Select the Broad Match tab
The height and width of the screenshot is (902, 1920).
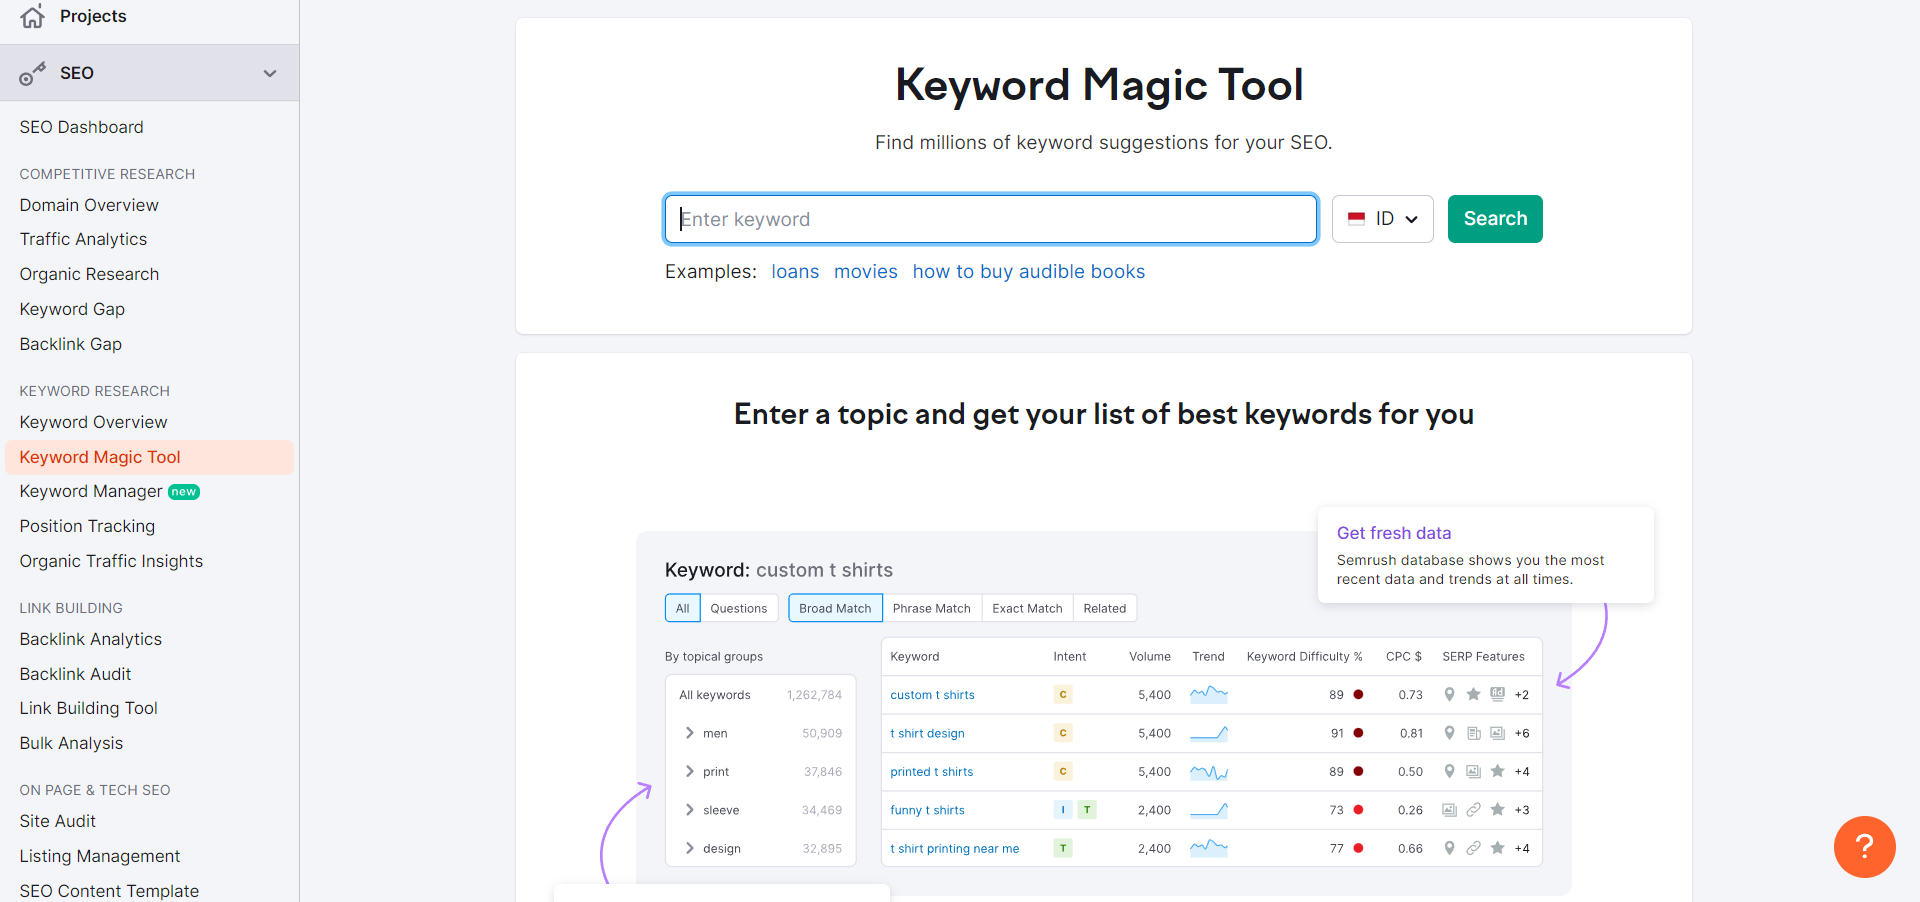coord(835,608)
